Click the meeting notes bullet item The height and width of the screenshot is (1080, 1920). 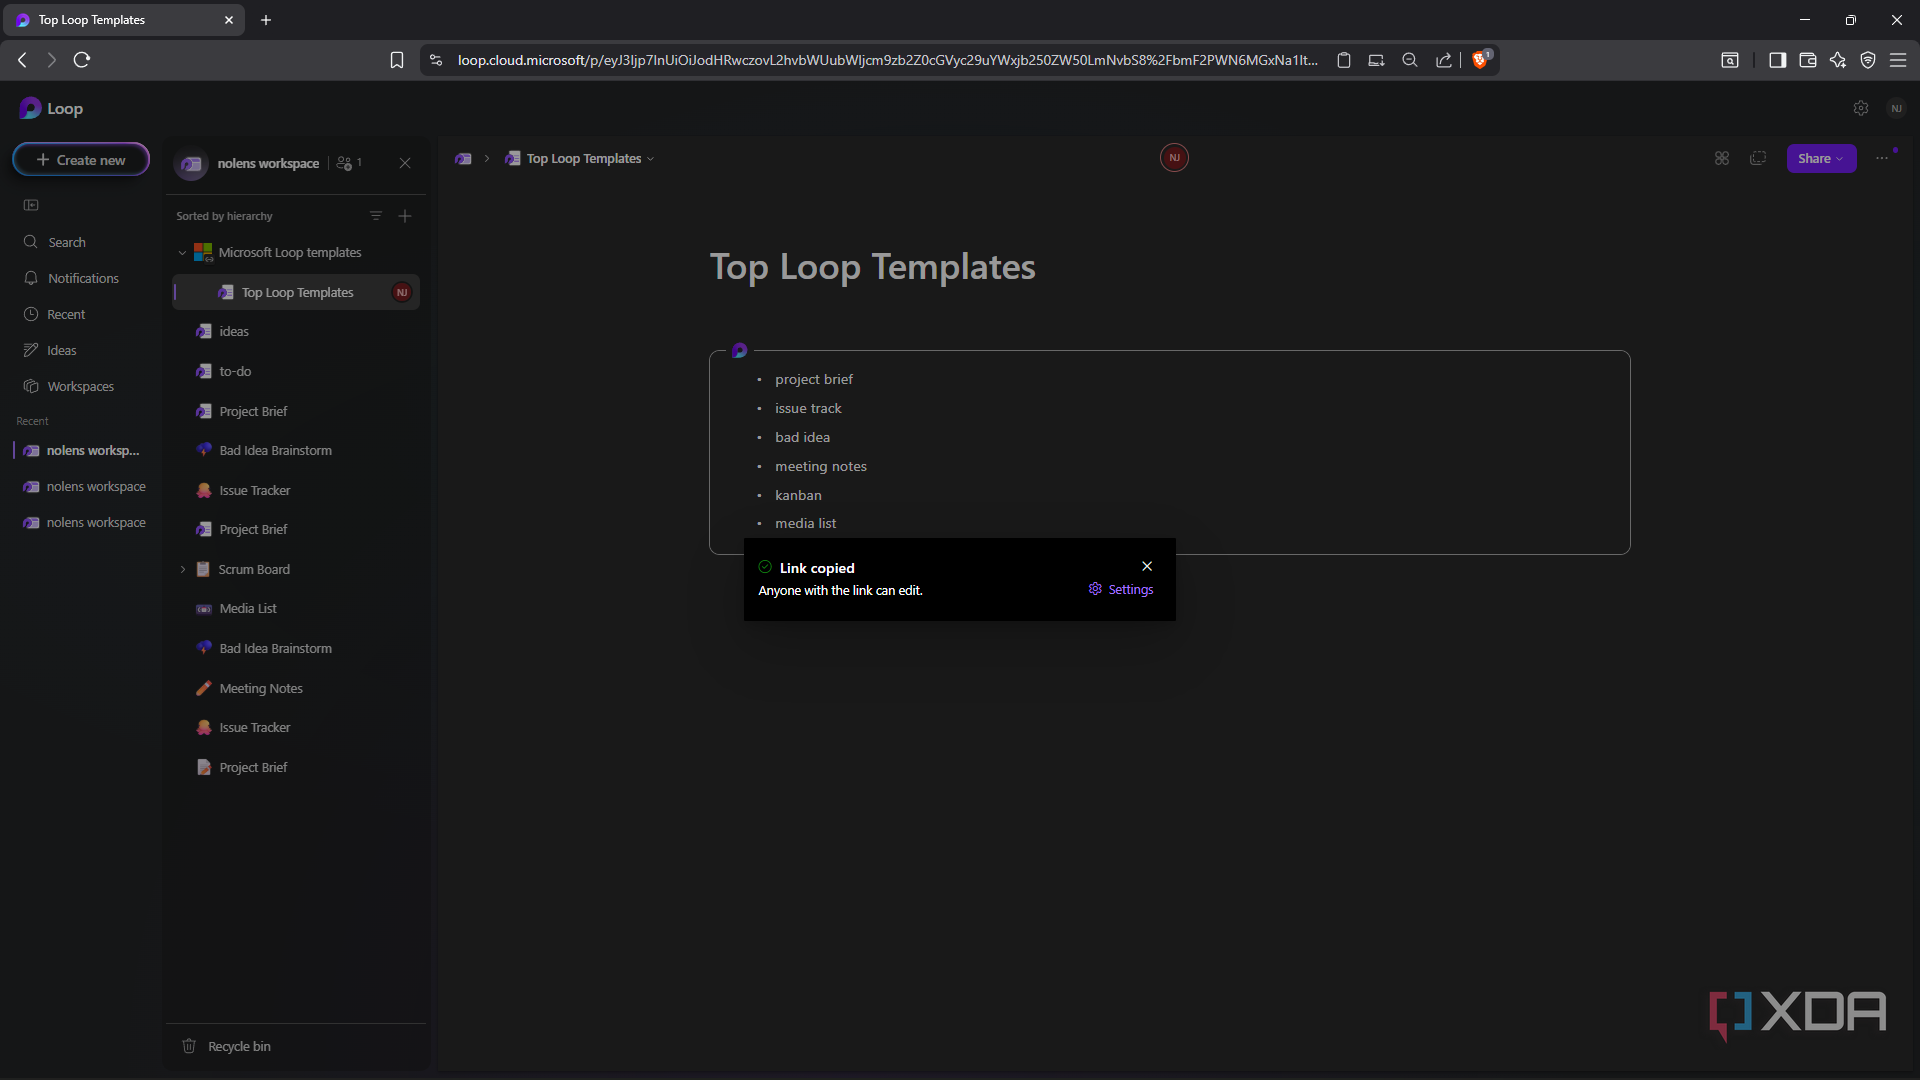pyautogui.click(x=820, y=466)
